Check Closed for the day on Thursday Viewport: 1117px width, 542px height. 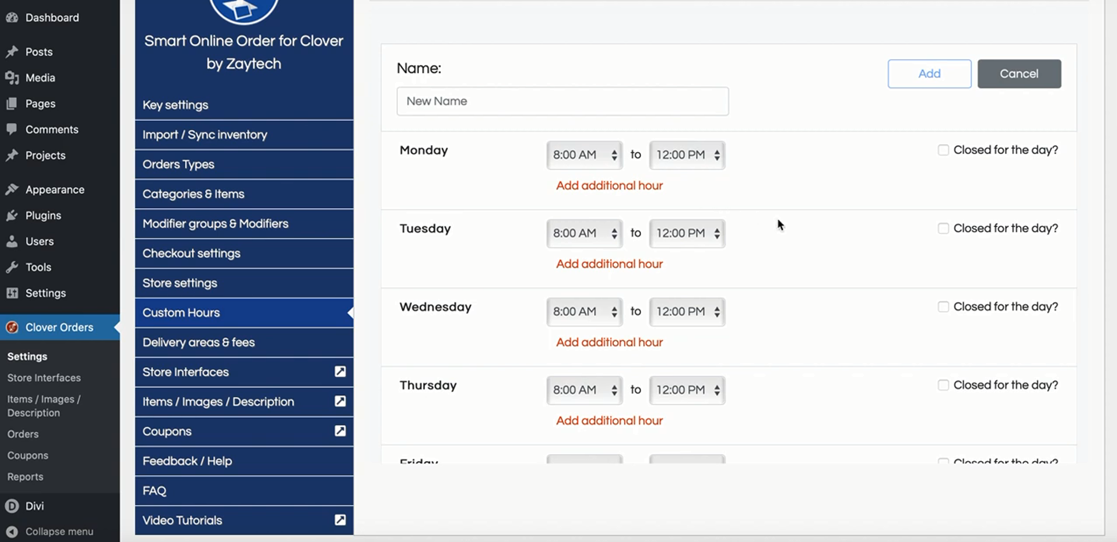point(943,385)
